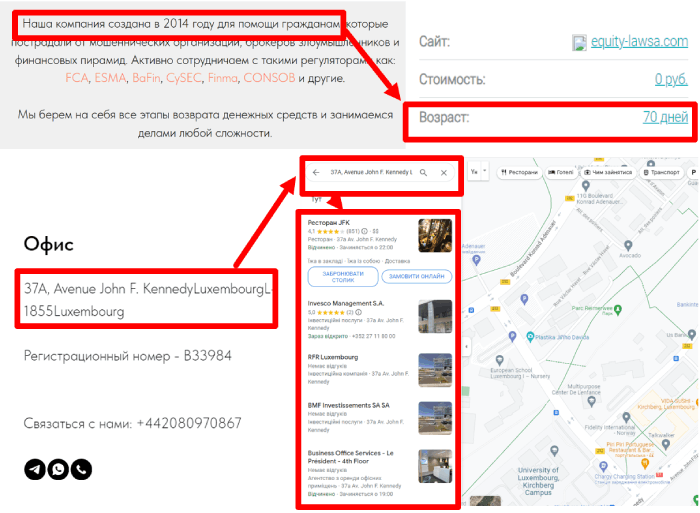The image size is (700, 513).
Task: Click the Сайт: label
Action: [434, 42]
